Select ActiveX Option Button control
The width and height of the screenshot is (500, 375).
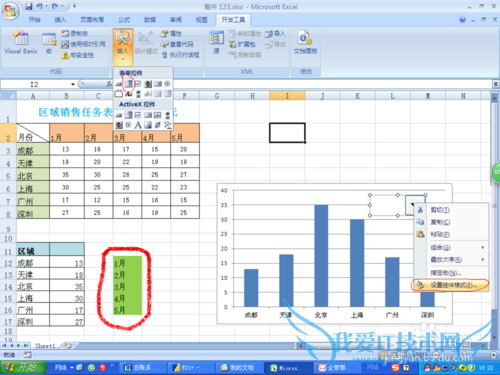coord(128,125)
